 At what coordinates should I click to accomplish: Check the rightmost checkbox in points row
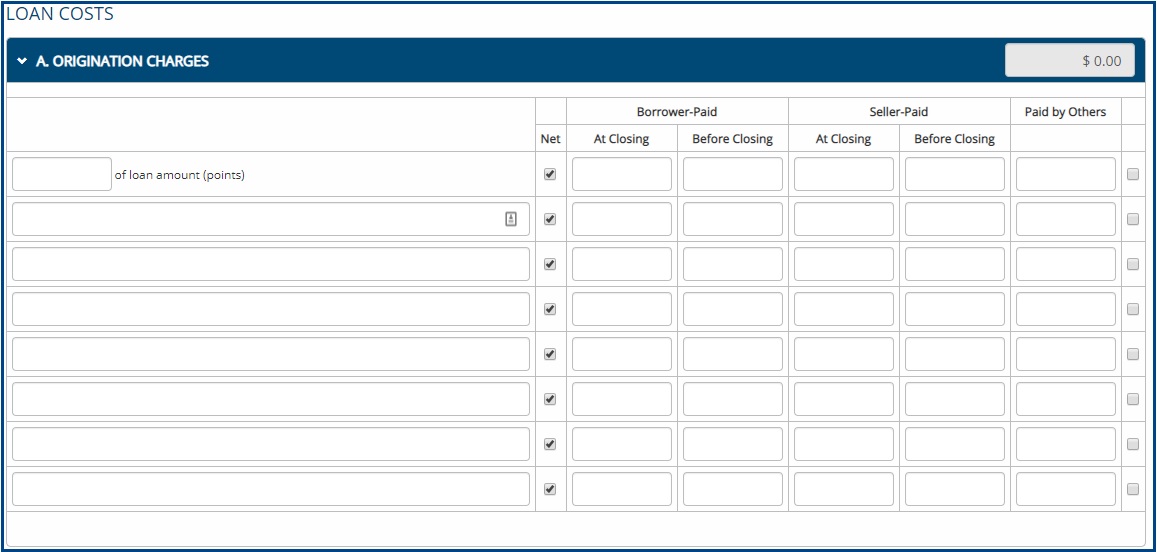coord(1133,174)
